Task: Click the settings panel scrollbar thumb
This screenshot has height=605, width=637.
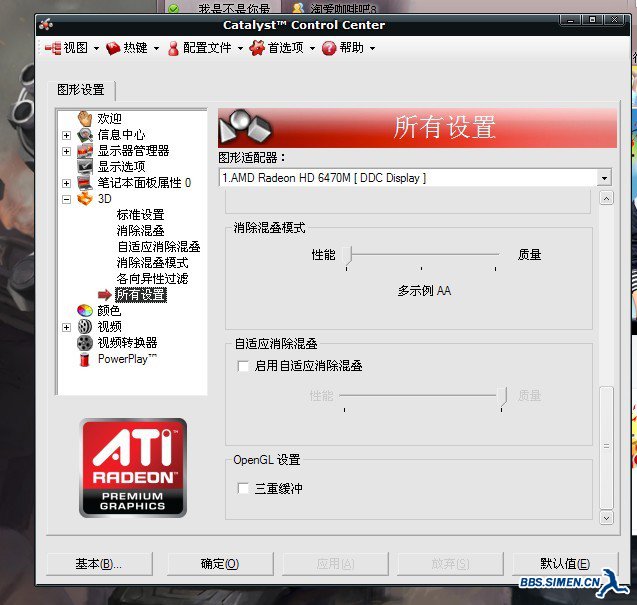Action: (x=606, y=447)
